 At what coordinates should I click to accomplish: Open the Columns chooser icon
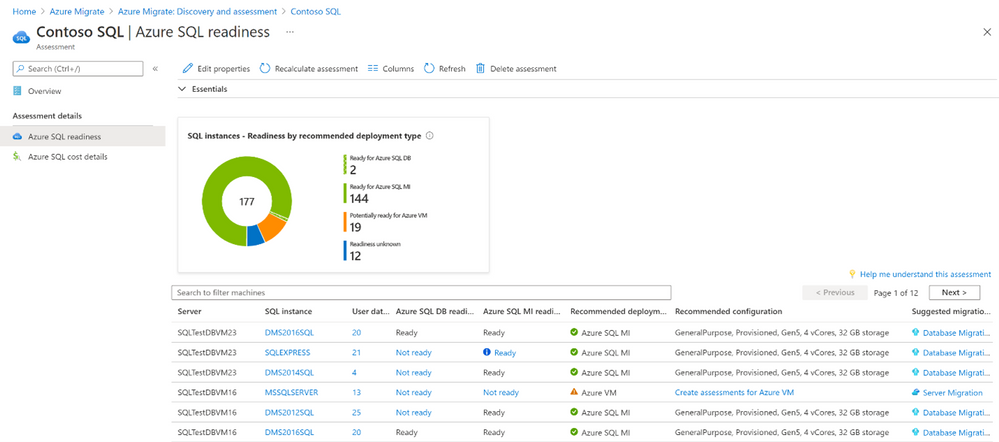(x=373, y=68)
